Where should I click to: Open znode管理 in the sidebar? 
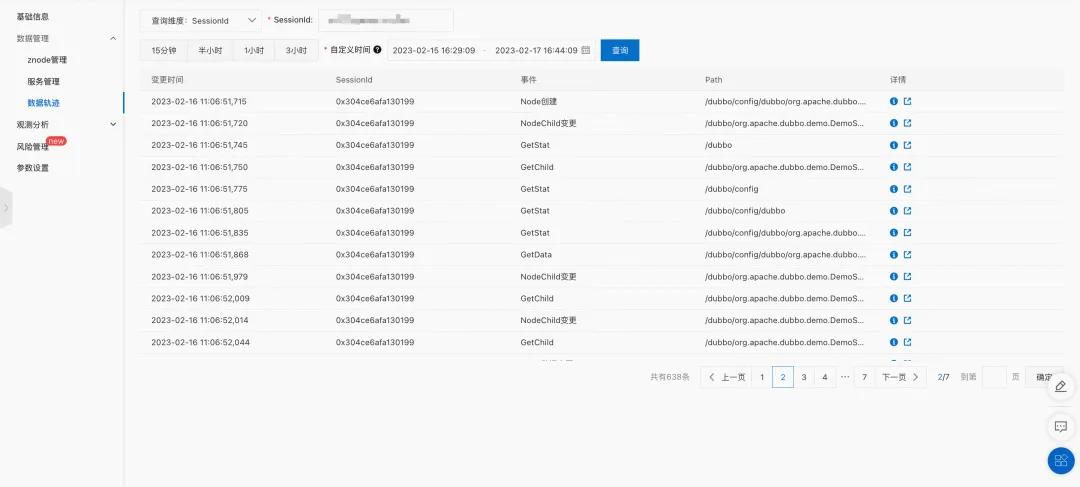click(x=47, y=60)
